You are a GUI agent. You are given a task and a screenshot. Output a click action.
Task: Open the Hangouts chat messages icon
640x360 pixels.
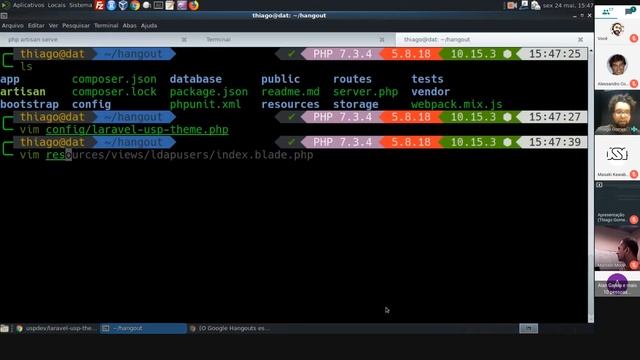tap(630, 11)
